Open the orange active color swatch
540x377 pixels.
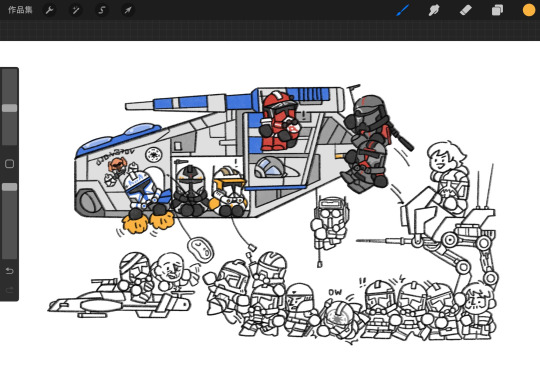pyautogui.click(x=529, y=10)
